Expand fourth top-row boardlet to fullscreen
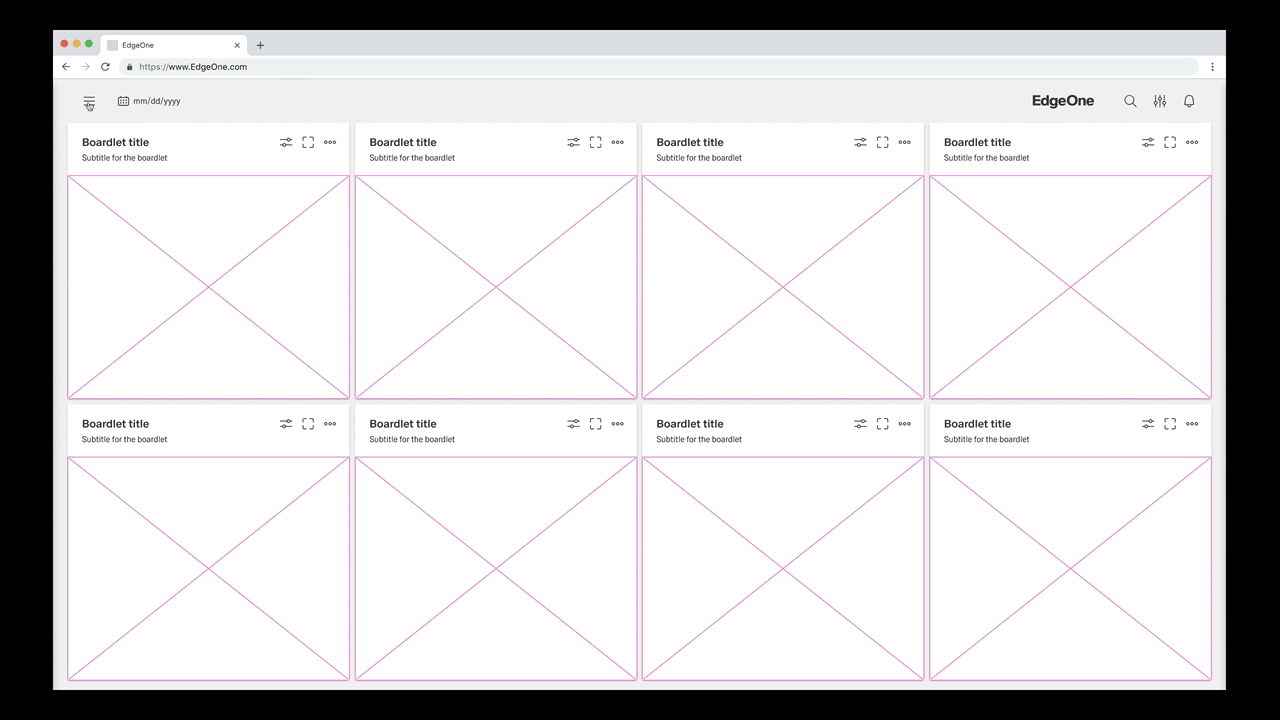The width and height of the screenshot is (1280, 720). pos(1170,143)
